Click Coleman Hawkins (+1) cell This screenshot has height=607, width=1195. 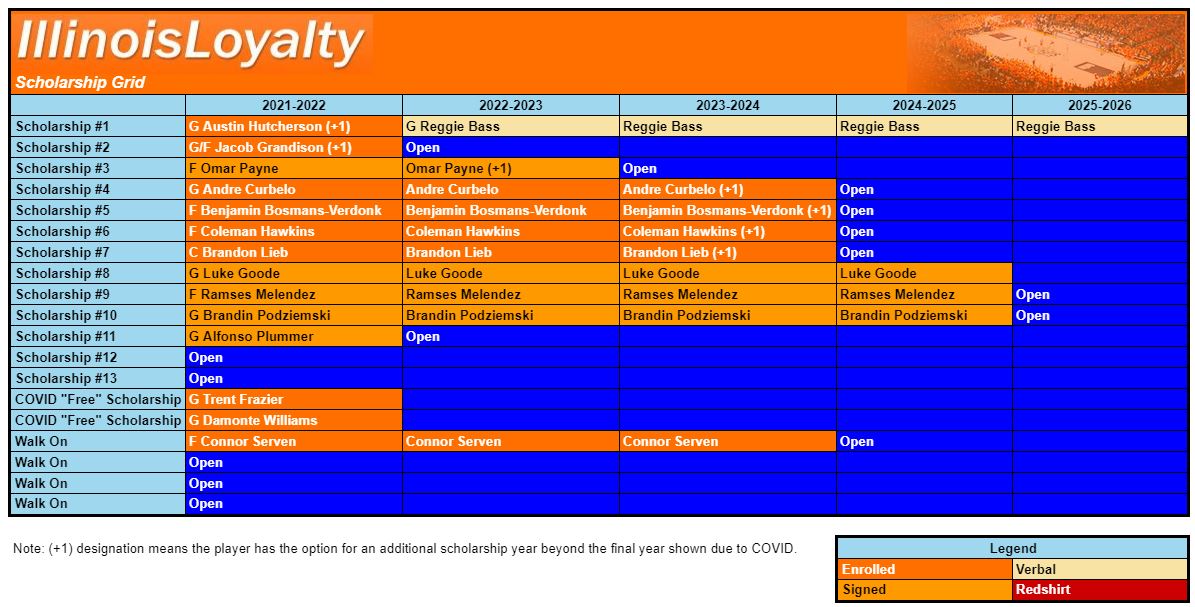point(728,231)
